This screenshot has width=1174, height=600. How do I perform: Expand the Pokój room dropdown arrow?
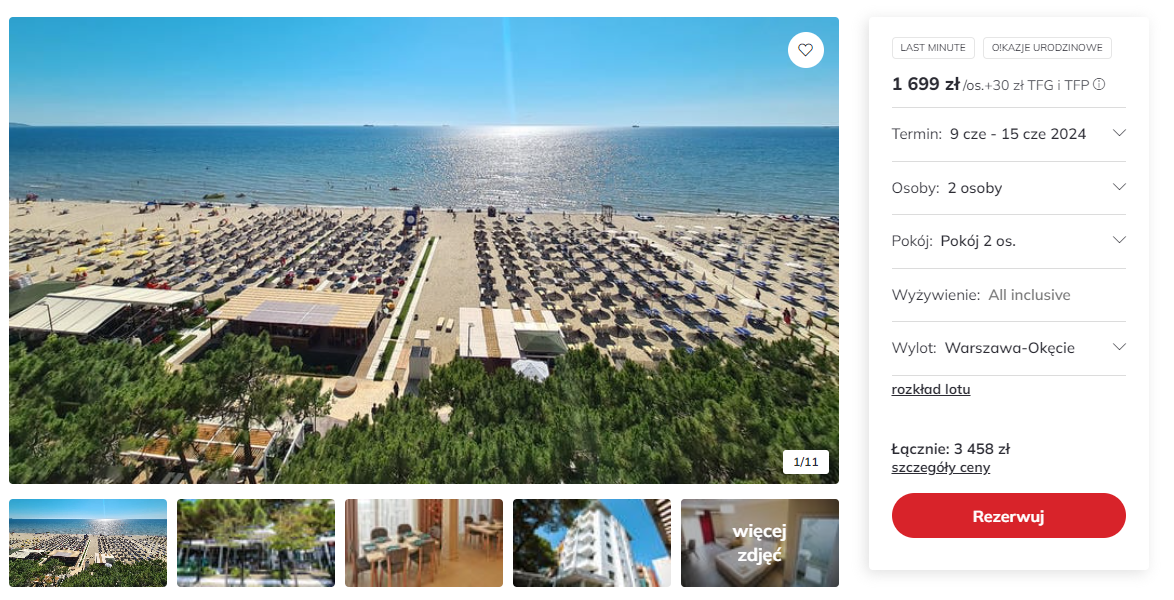pyautogui.click(x=1119, y=240)
